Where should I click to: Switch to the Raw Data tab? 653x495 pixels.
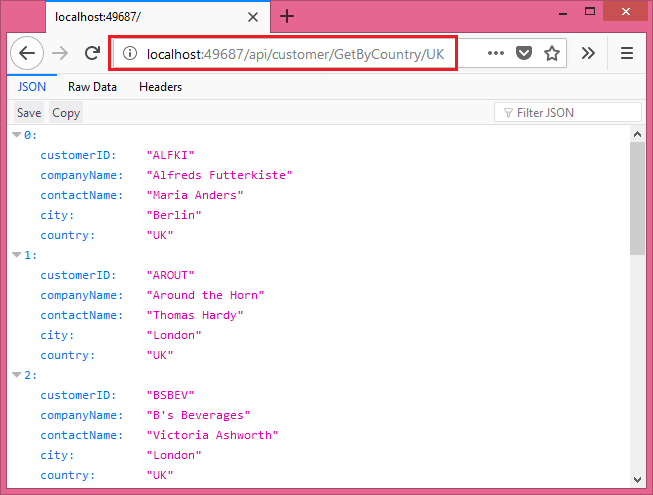tap(92, 87)
